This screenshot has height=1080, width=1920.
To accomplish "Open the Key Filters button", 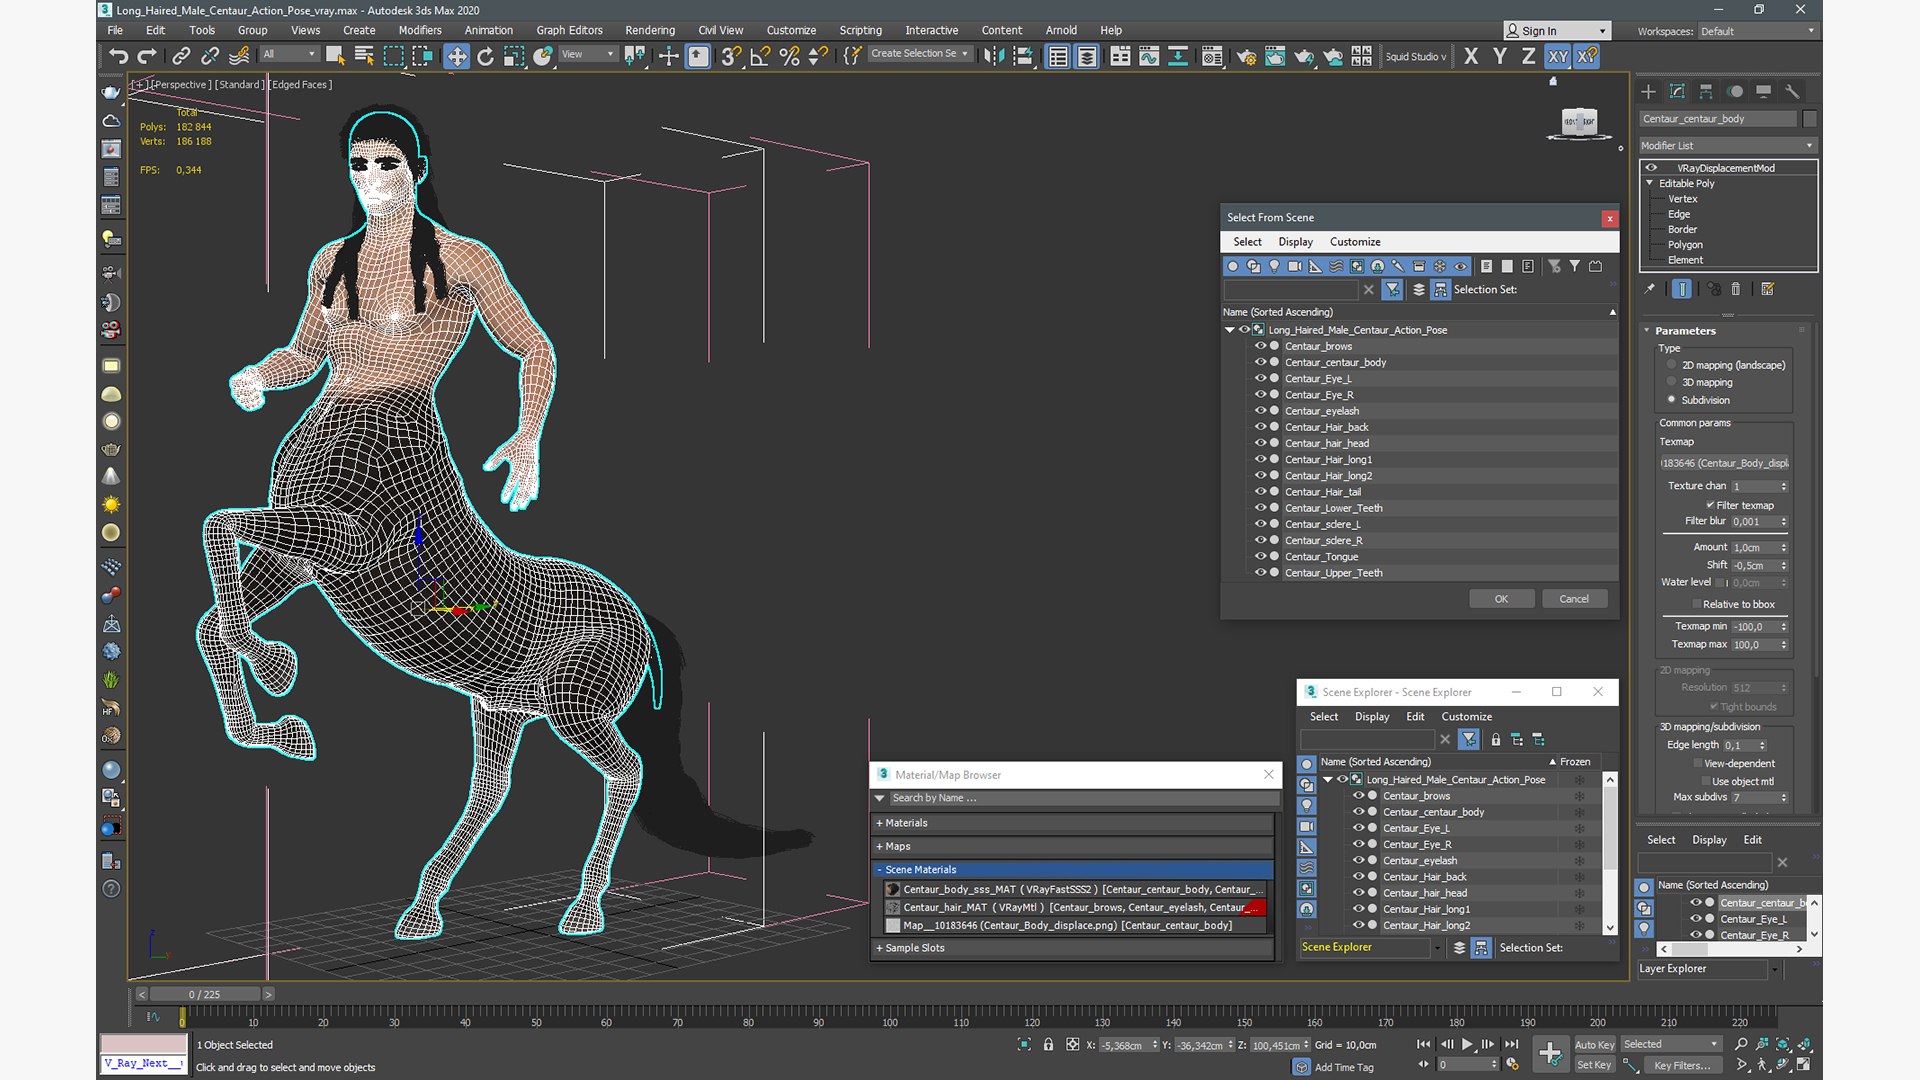I will [1682, 1065].
